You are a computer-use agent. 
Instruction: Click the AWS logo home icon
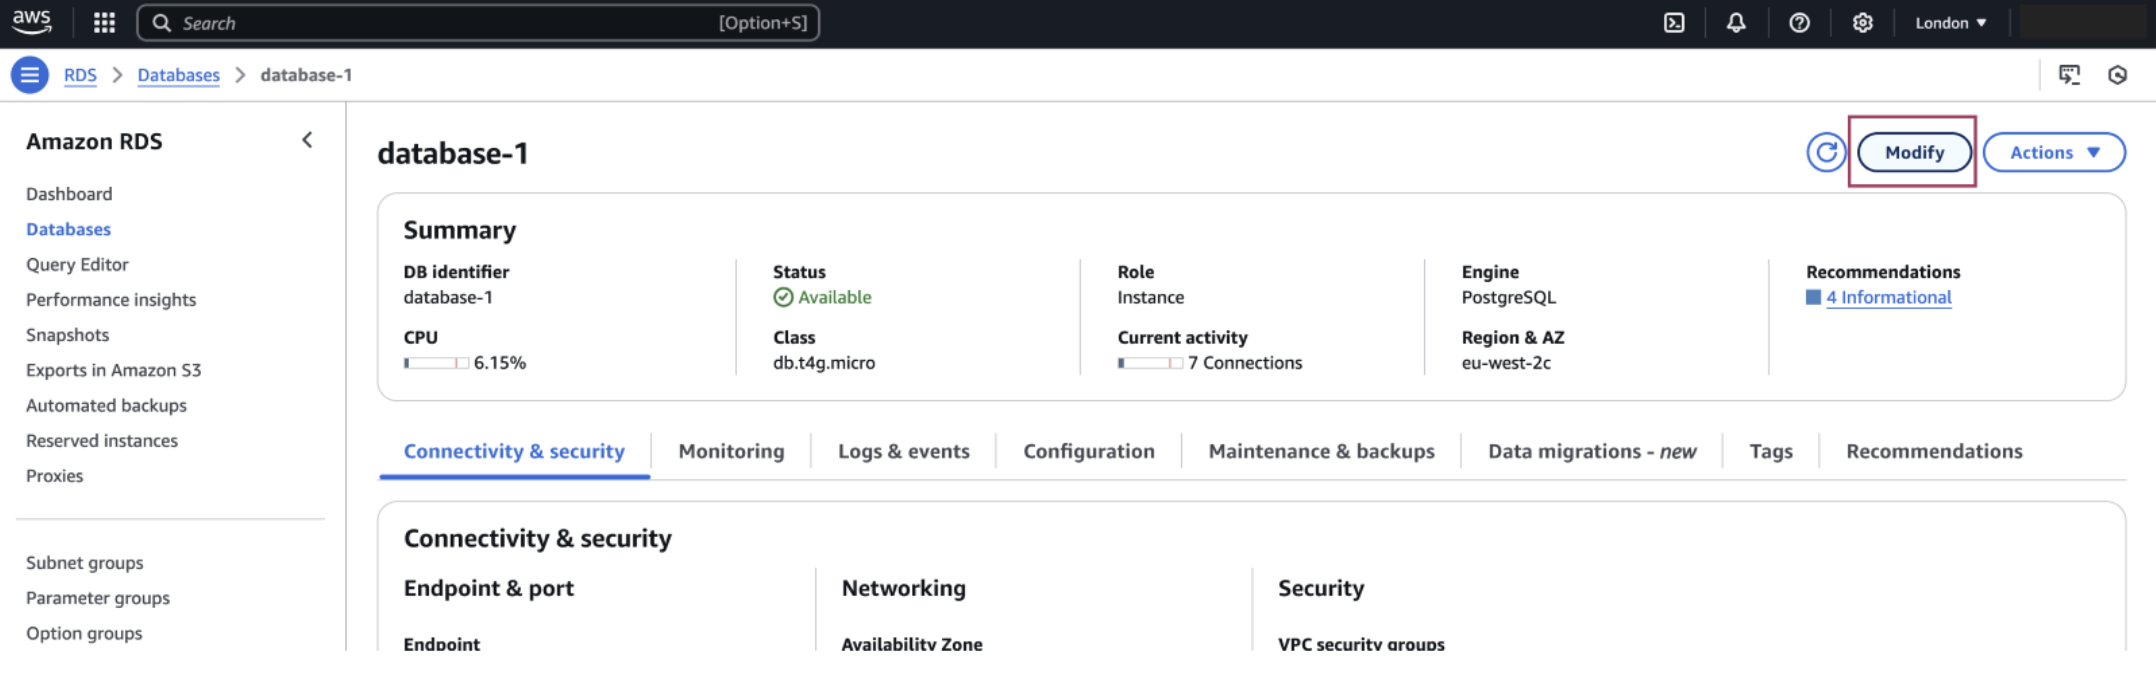32,22
